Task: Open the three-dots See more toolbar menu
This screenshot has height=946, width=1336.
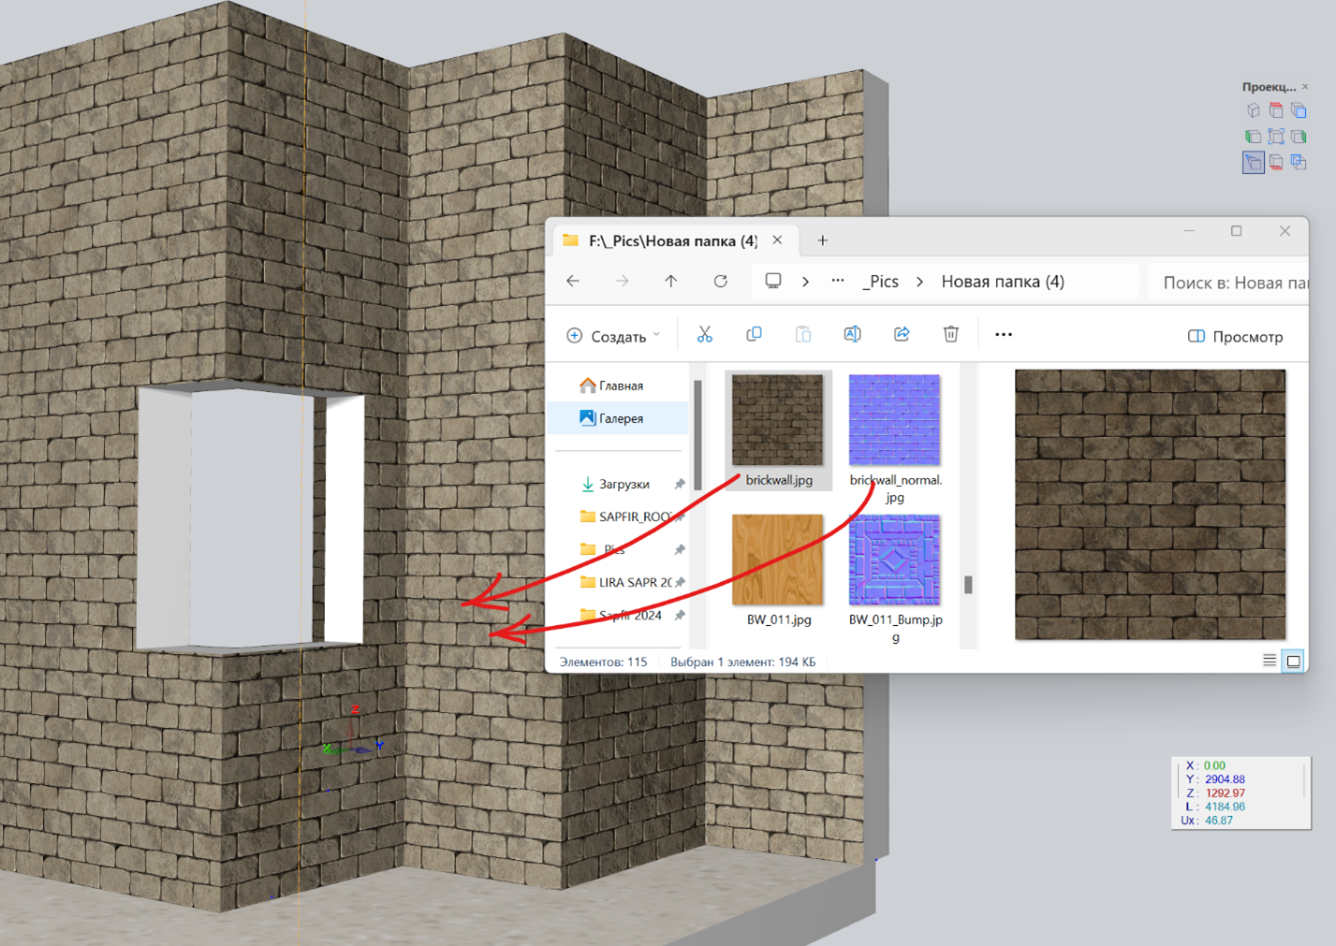Action: pos(1003,335)
